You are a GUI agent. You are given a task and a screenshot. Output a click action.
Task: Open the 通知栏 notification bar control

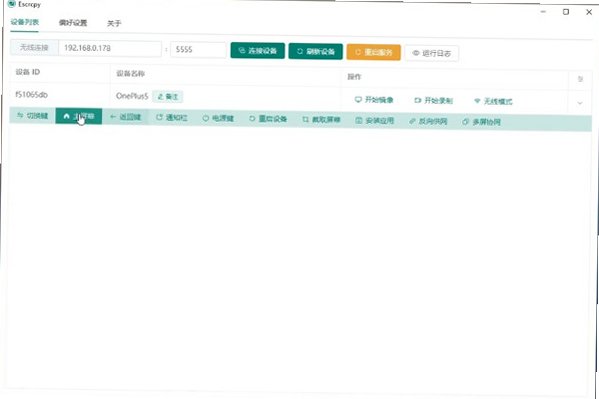[x=172, y=118]
